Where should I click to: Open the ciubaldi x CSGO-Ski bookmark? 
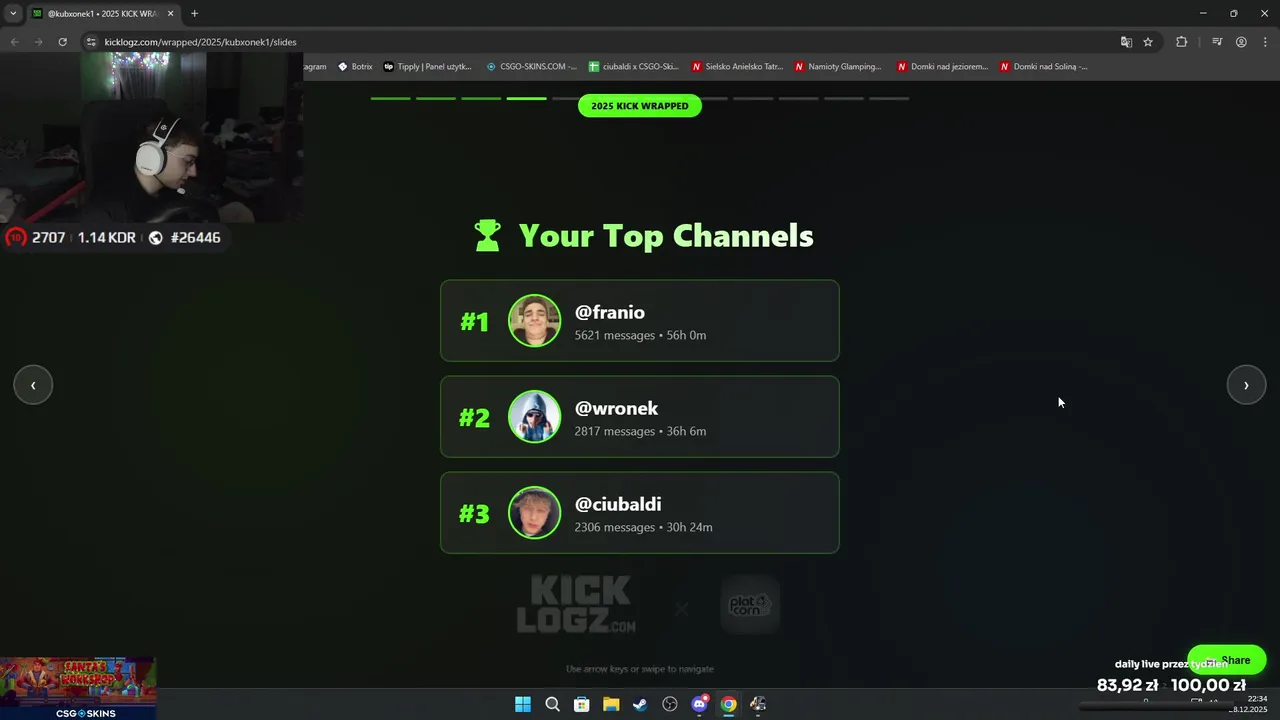point(634,67)
